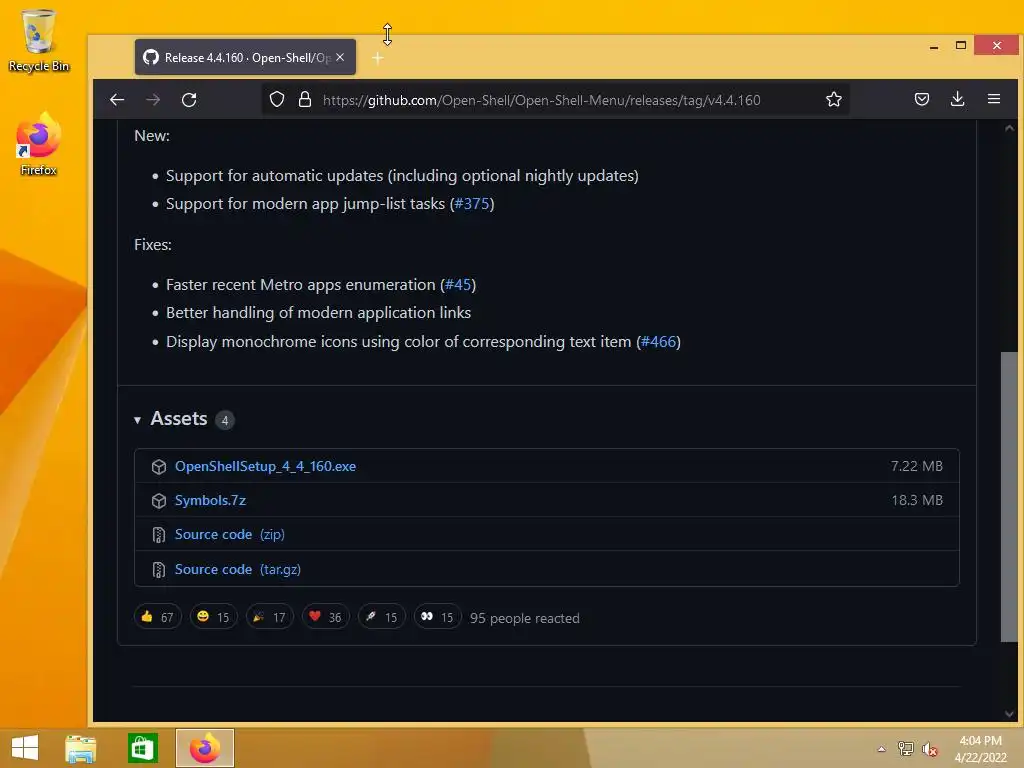Click the Firefox taskbar button
The width and height of the screenshot is (1024, 768).
[204, 748]
